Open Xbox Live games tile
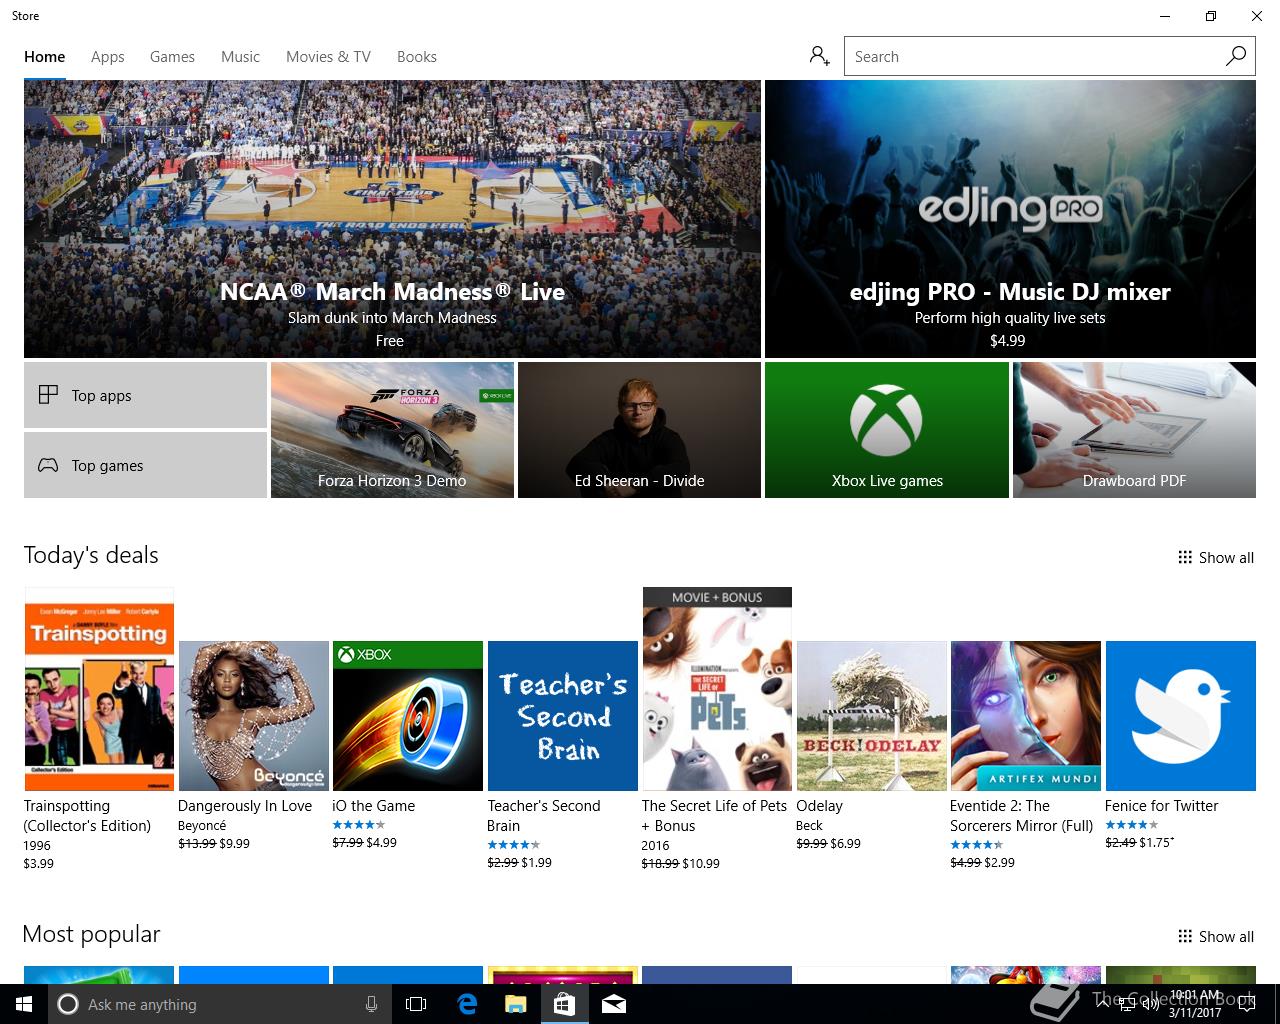The height and width of the screenshot is (1024, 1280). pos(887,430)
